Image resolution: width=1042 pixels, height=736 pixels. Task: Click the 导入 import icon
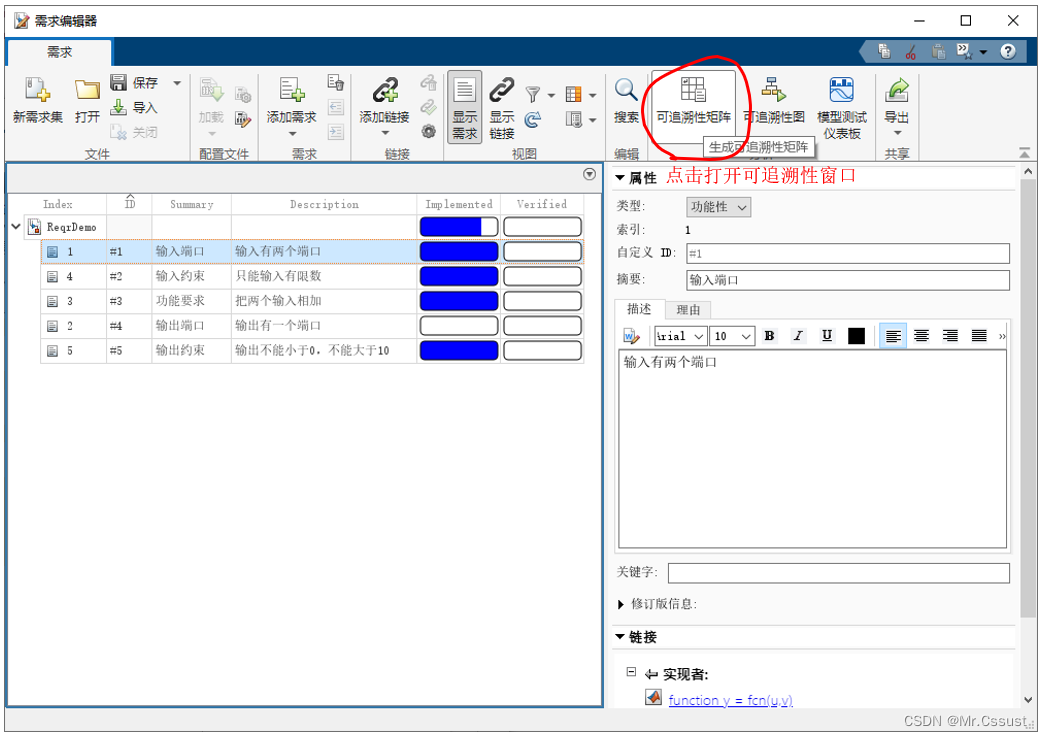(x=119, y=108)
